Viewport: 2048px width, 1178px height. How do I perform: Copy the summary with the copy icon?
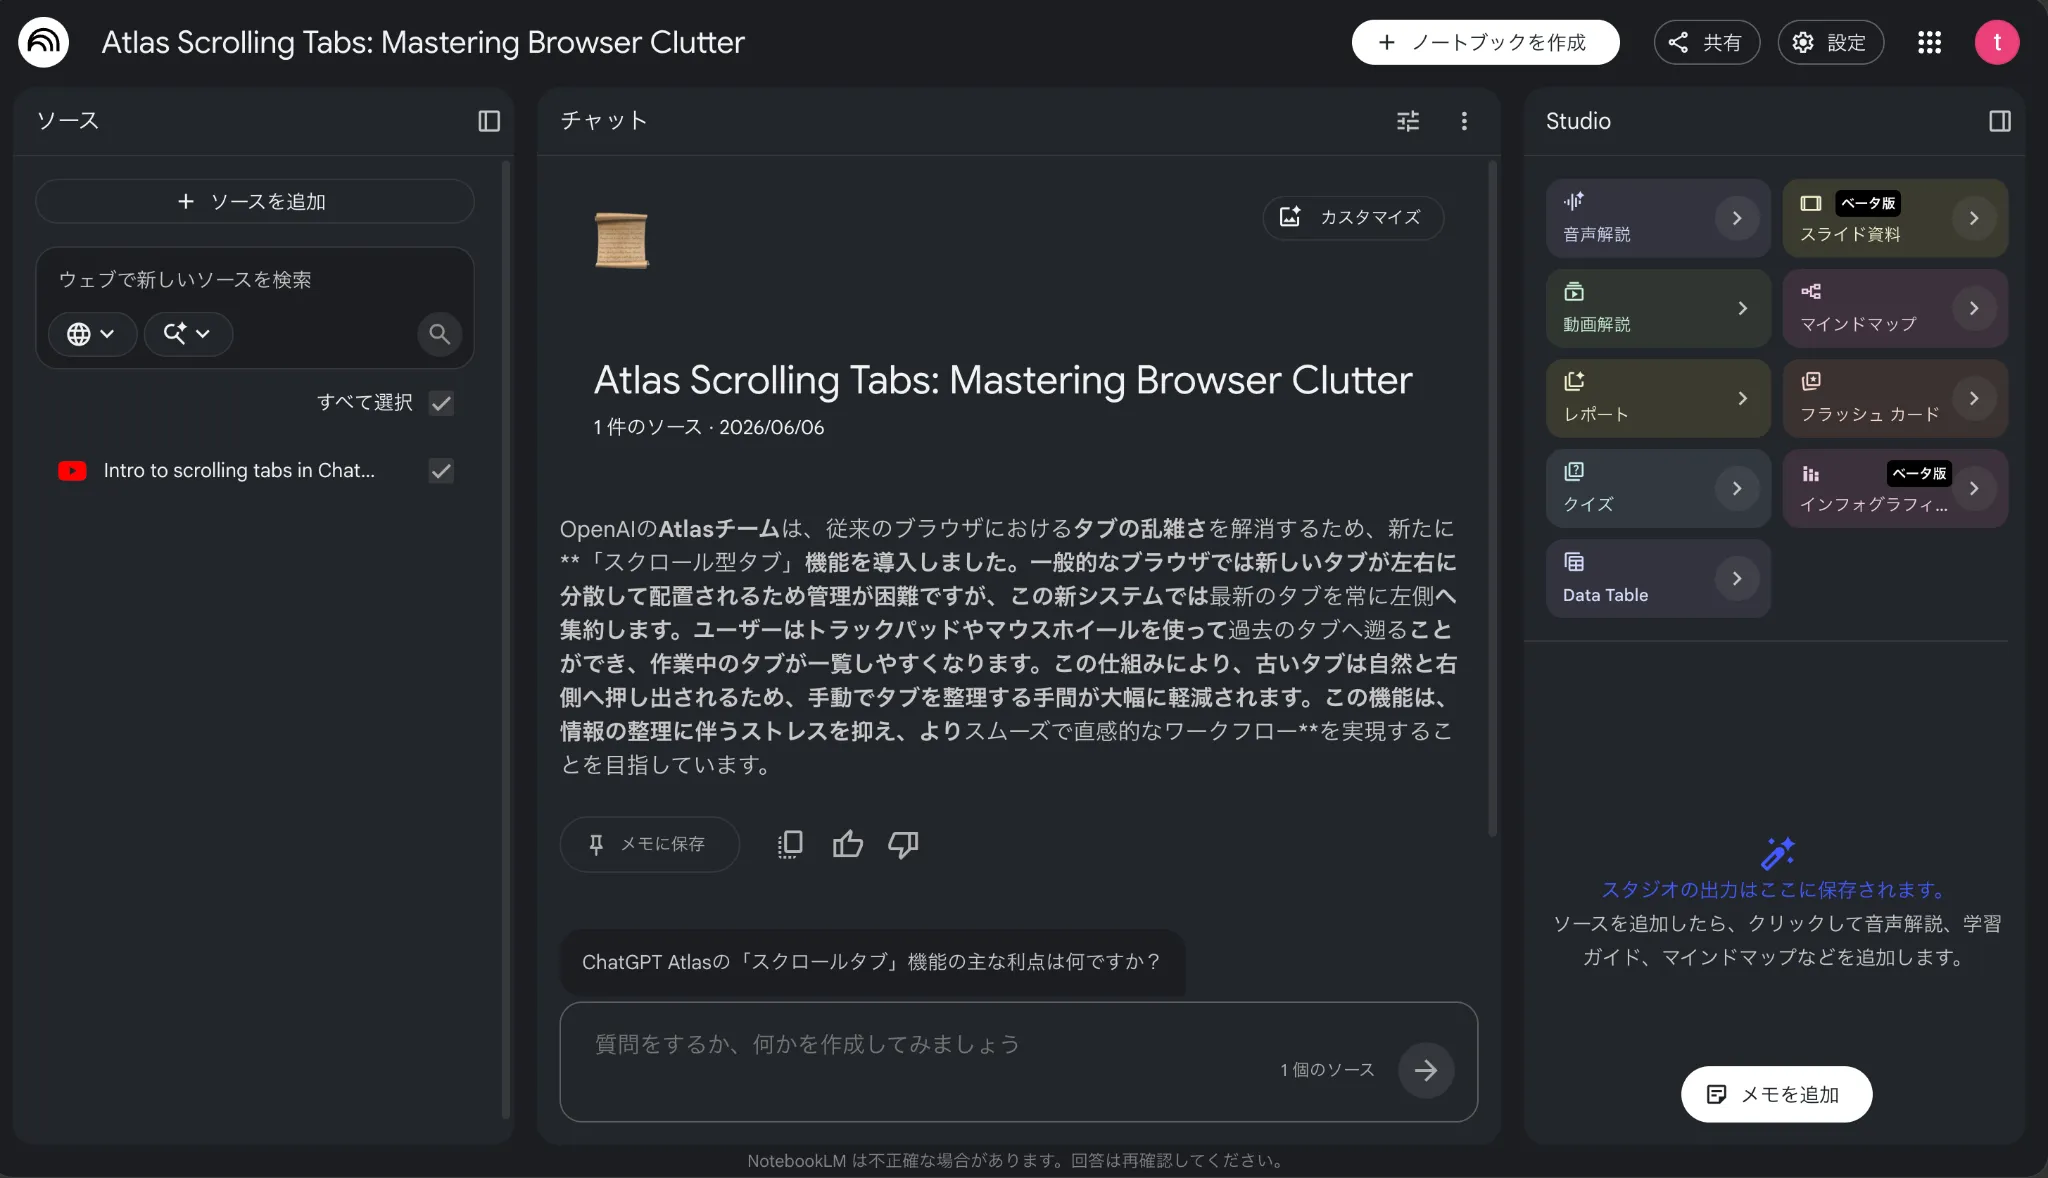[790, 845]
